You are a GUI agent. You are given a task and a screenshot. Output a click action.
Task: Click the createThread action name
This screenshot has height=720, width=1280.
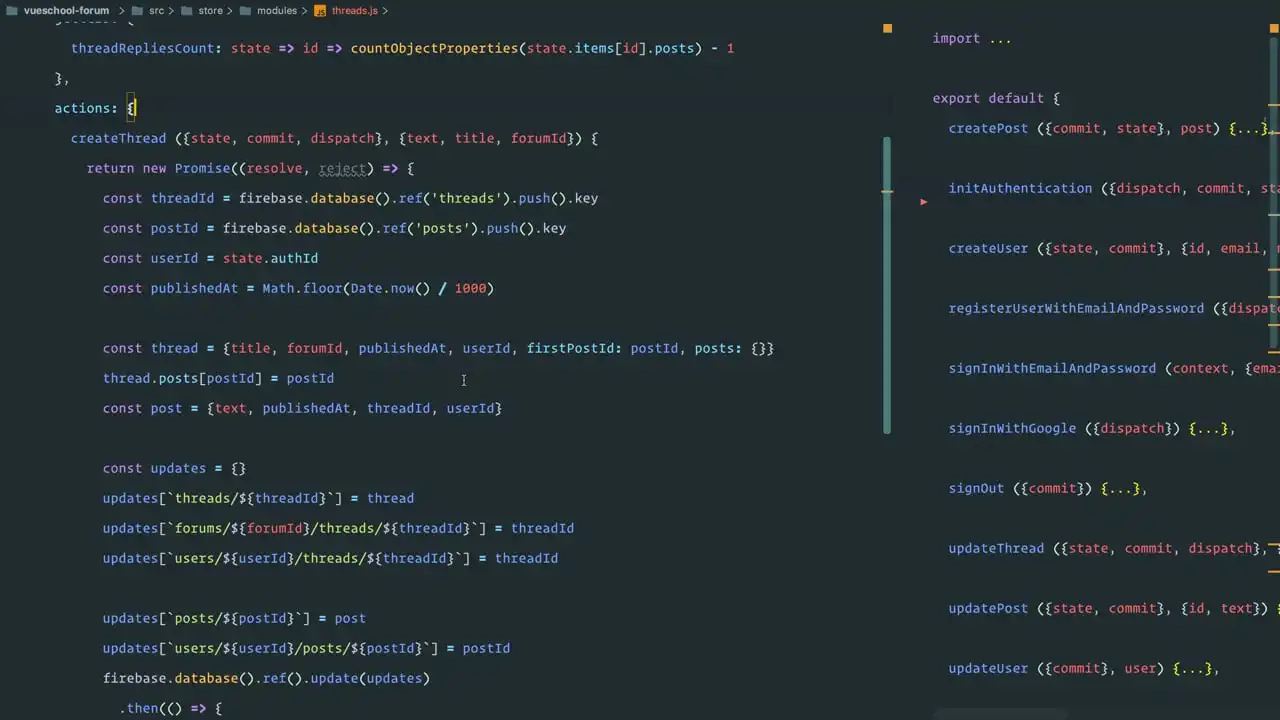(118, 138)
